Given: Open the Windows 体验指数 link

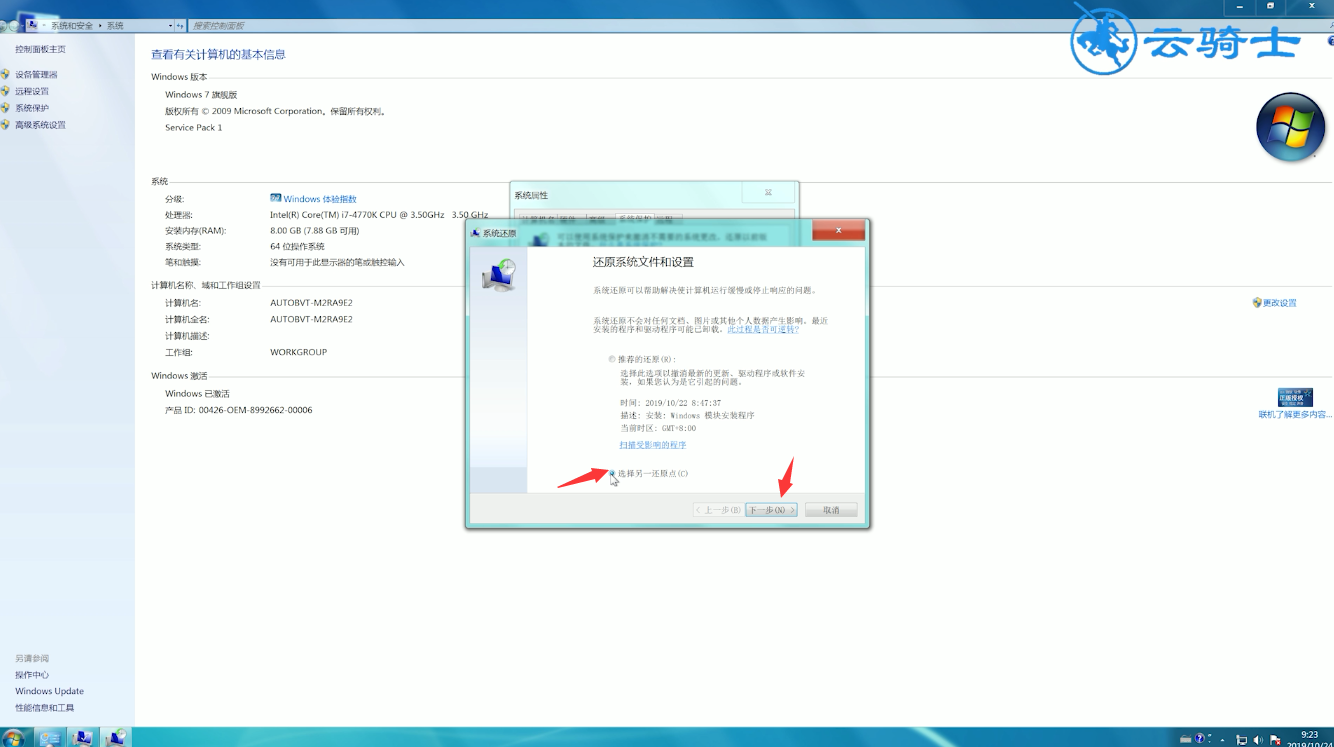Looking at the screenshot, I should click(x=320, y=199).
